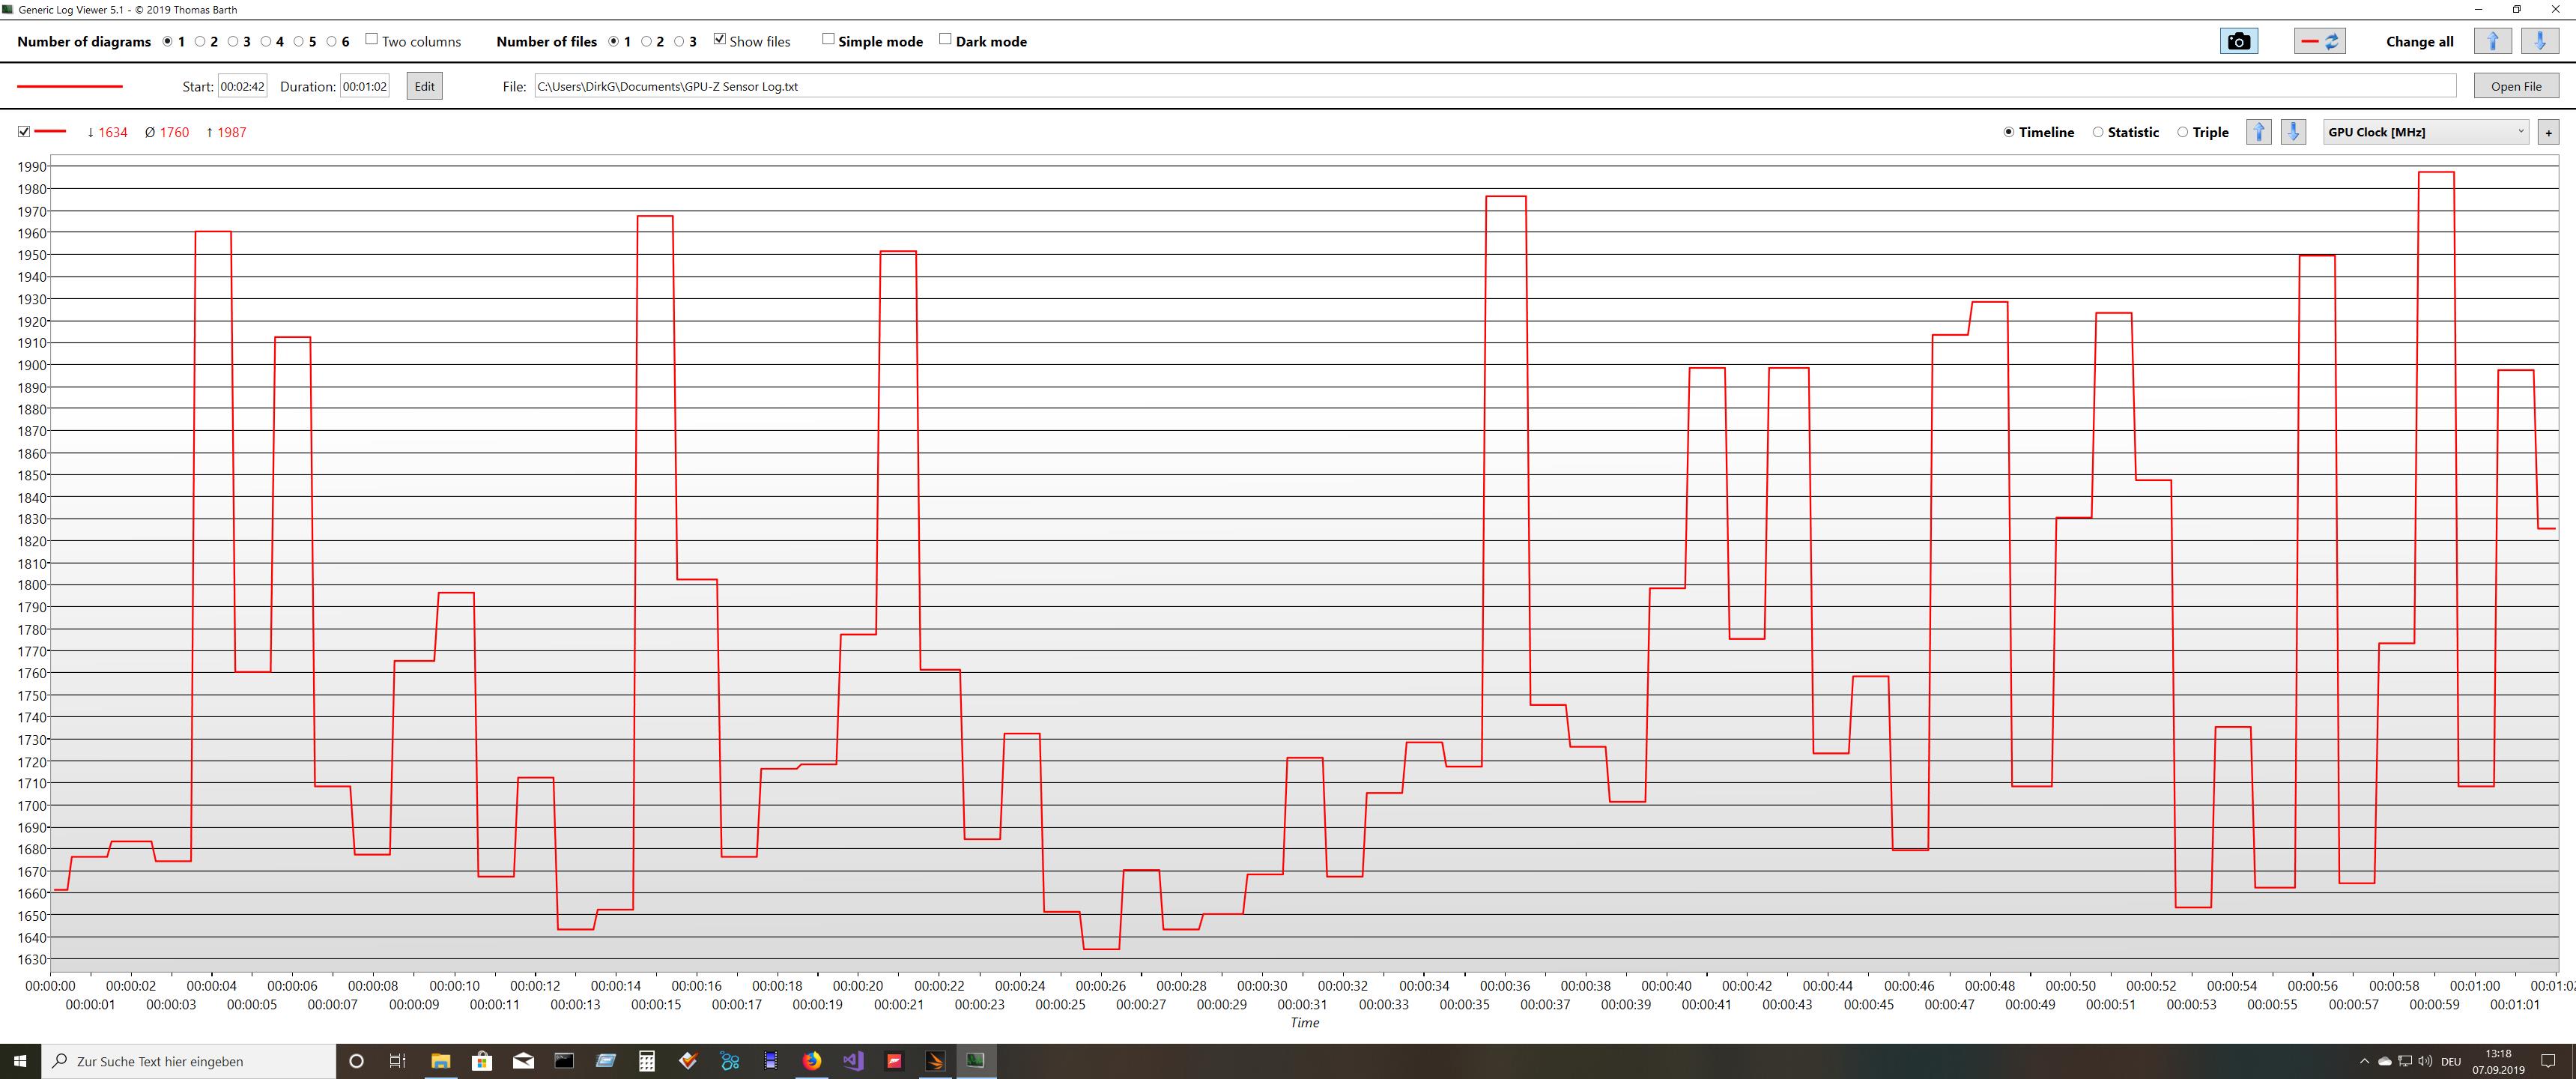Click the down arrow beside GPU Clock dropdown
The width and height of the screenshot is (2576, 1079).
point(2293,132)
